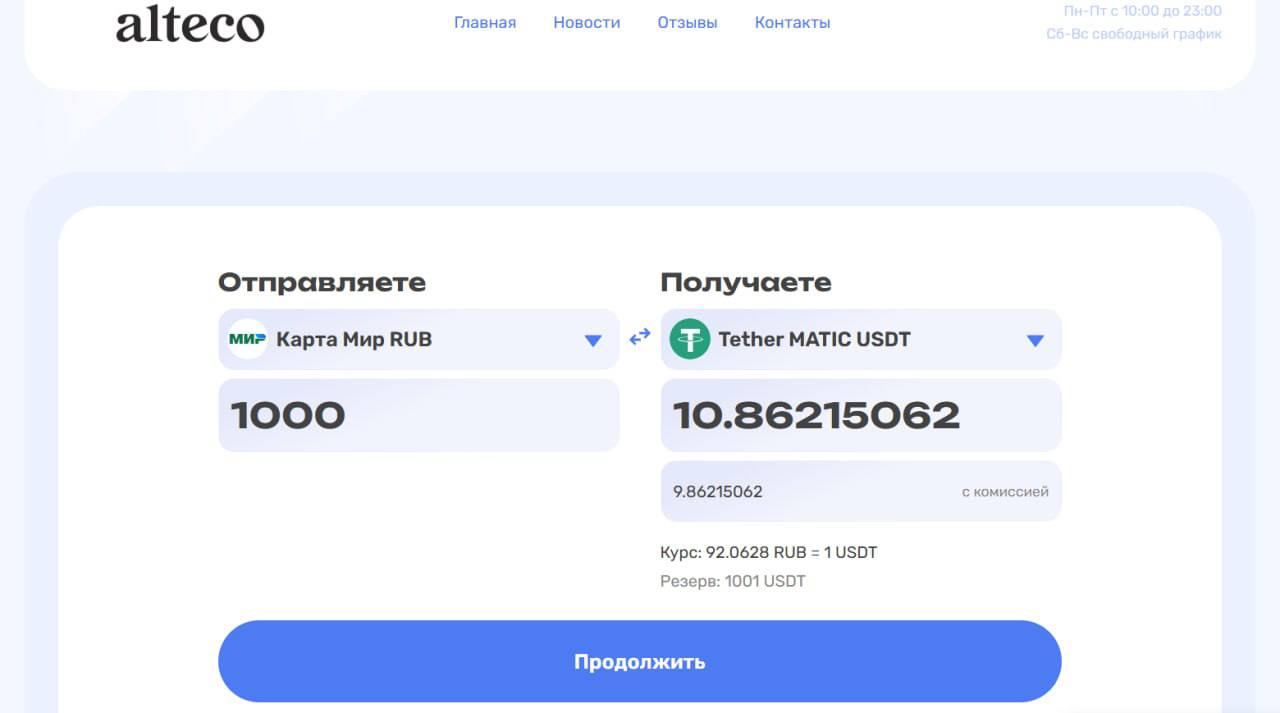1280x713 pixels.
Task: Click the Курс exchange rate text
Action: click(768, 552)
